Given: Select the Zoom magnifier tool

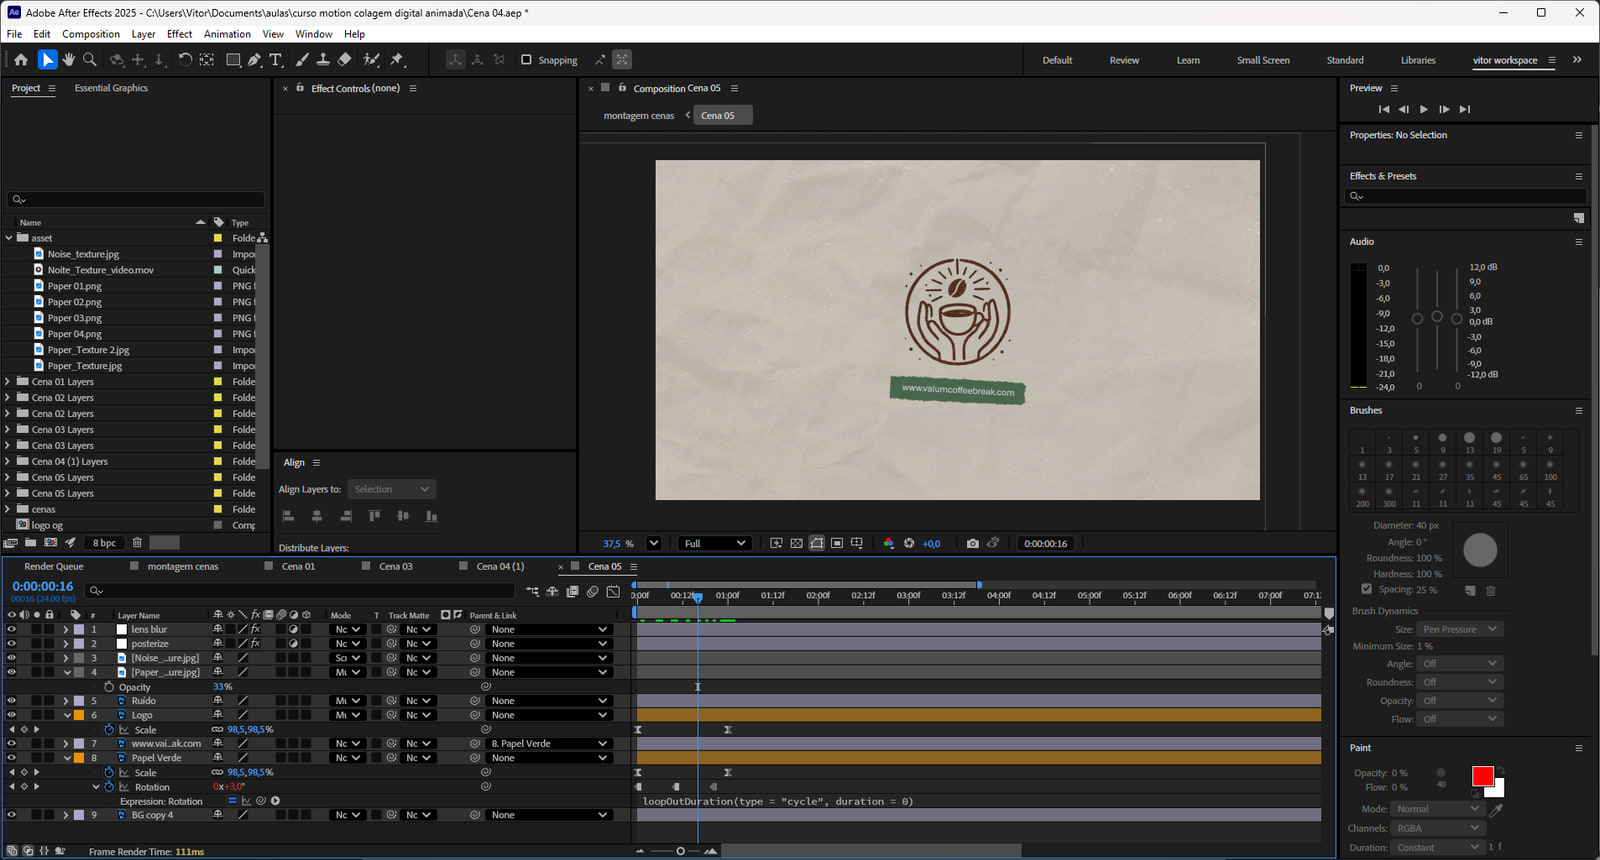Looking at the screenshot, I should coord(90,60).
